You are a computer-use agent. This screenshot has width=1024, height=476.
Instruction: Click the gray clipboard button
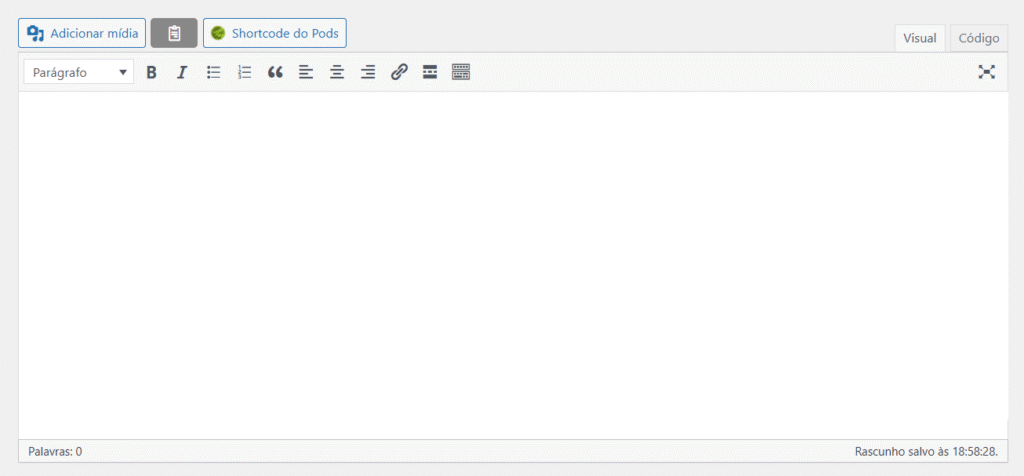click(174, 33)
